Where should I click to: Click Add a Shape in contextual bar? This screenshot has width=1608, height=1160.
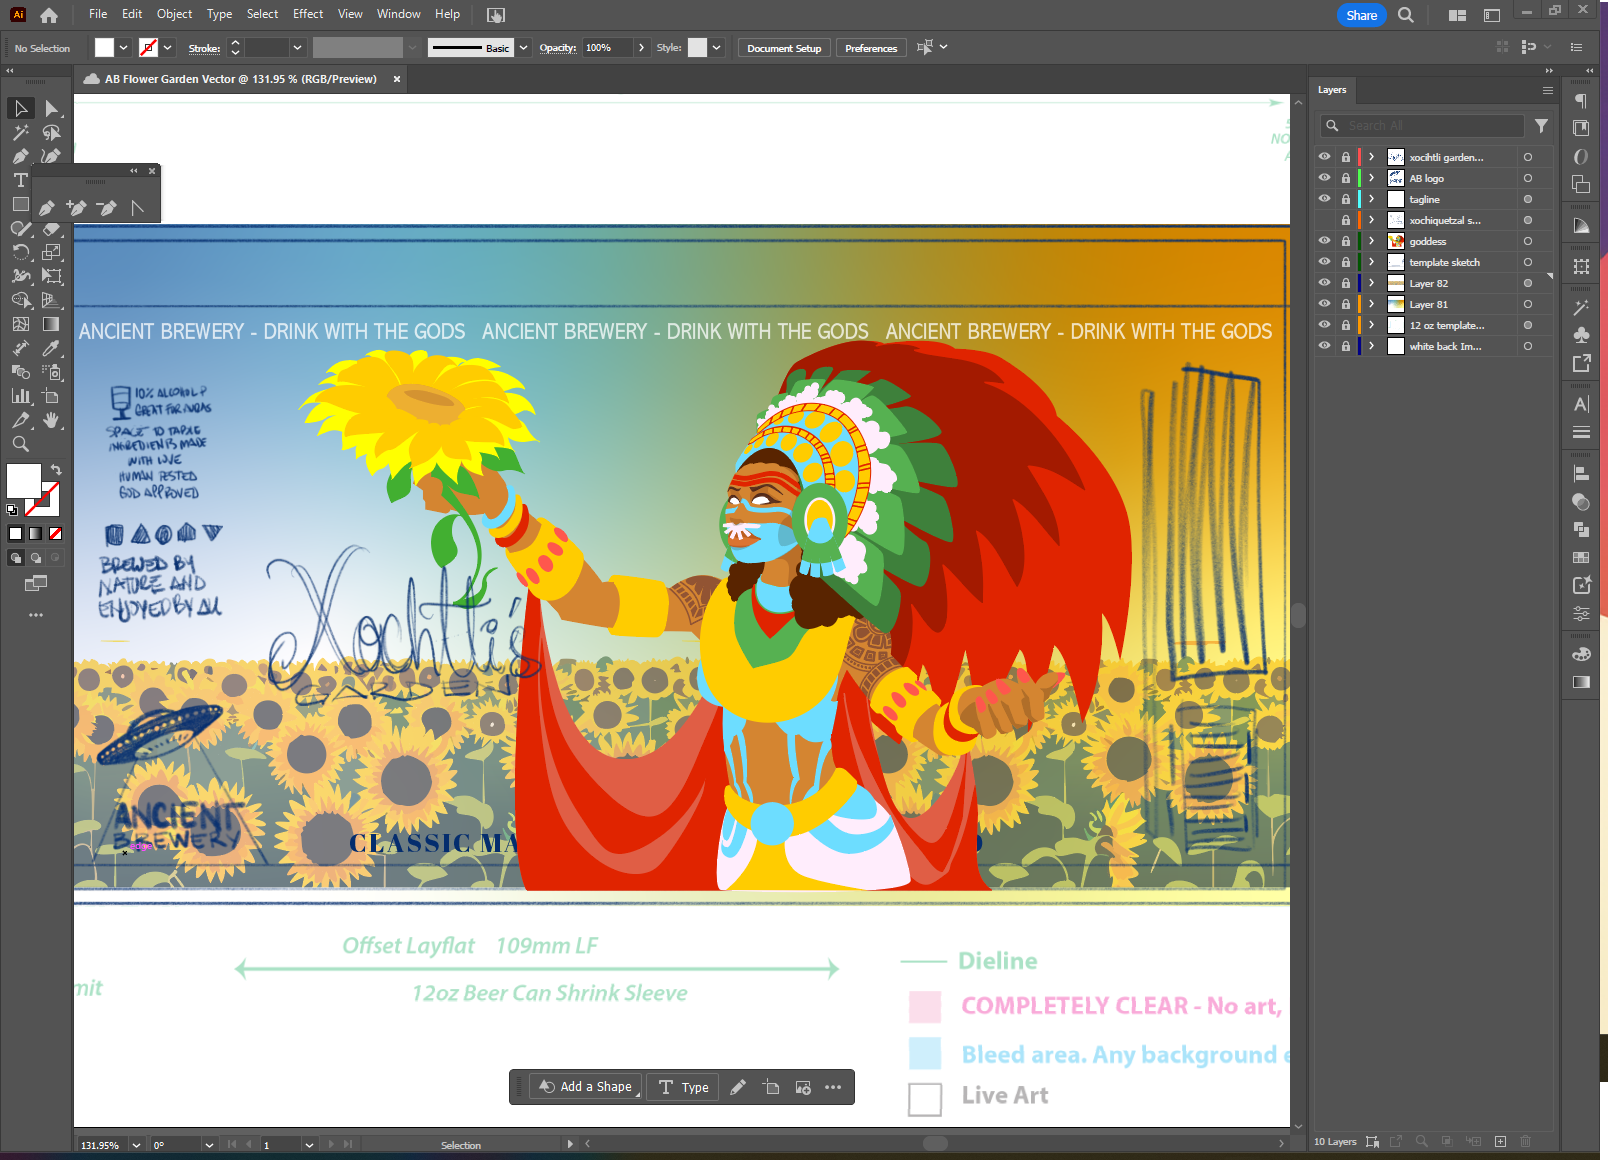(586, 1087)
